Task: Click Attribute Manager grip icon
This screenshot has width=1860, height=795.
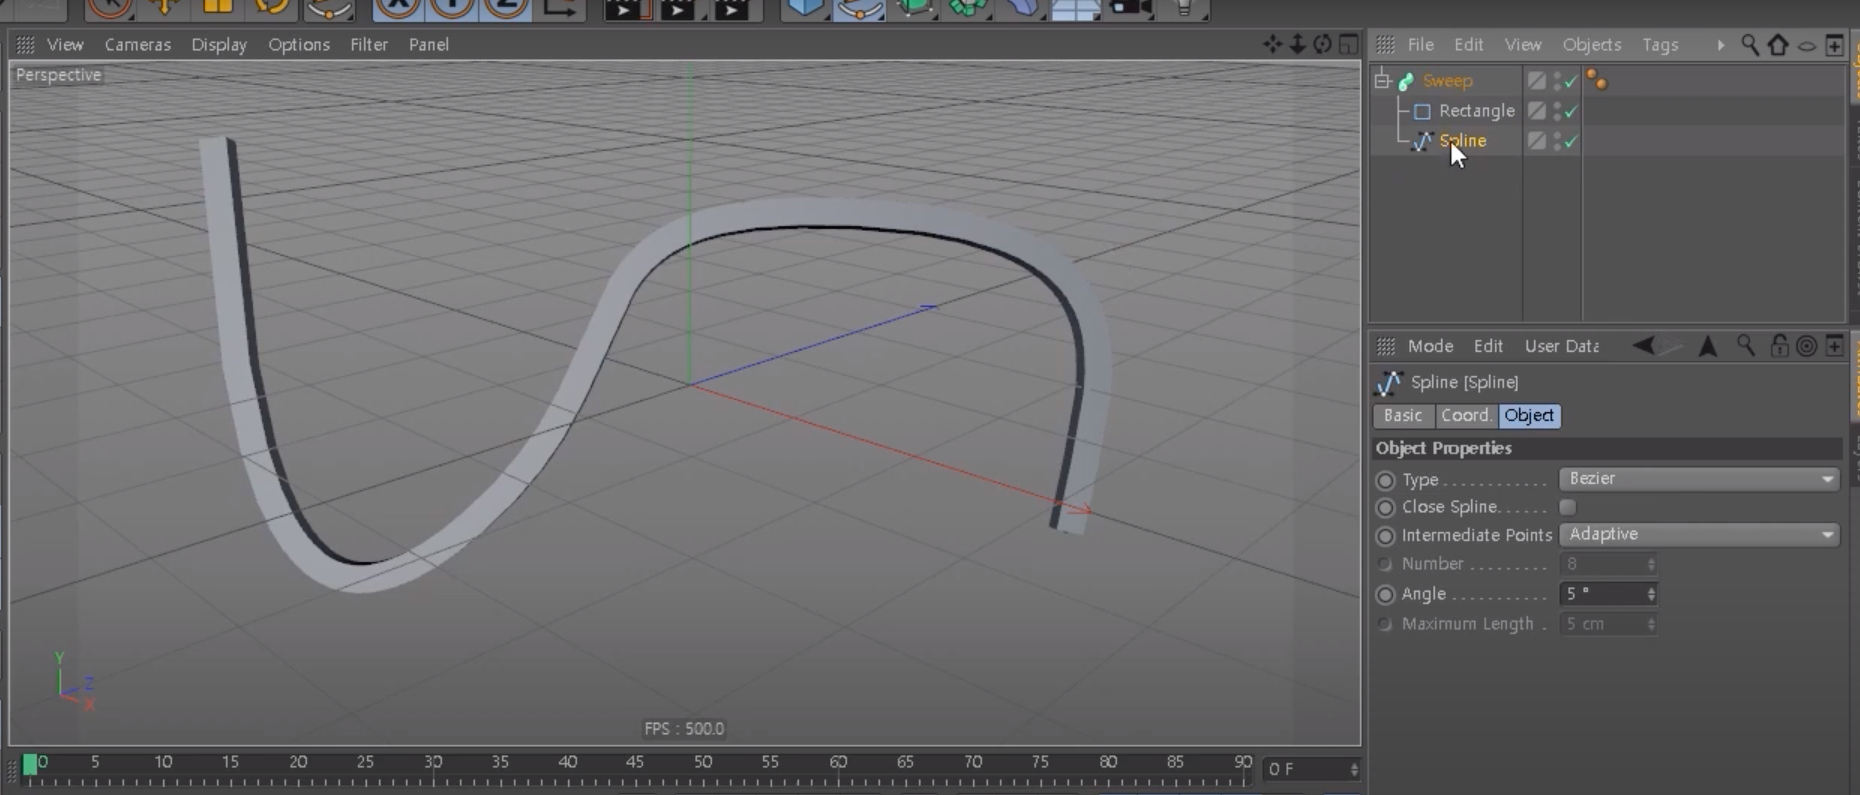Action: [1385, 346]
